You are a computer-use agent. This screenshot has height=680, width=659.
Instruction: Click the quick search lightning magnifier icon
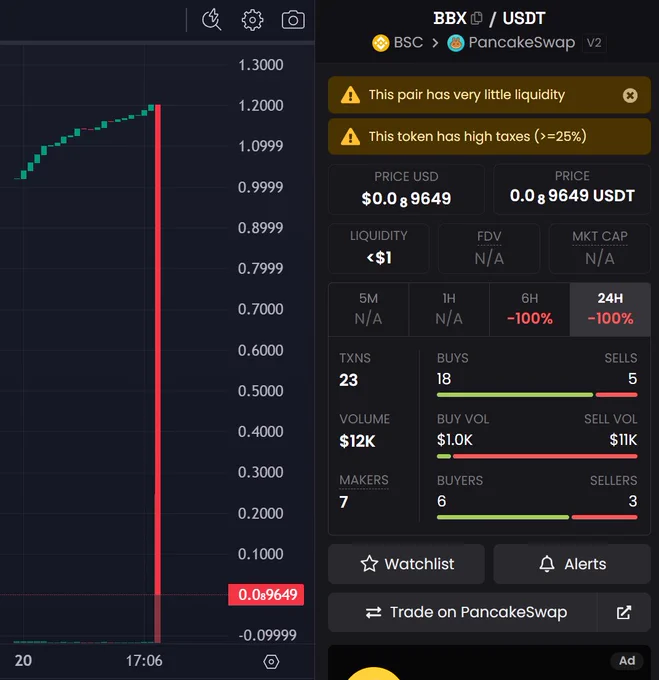pyautogui.click(x=212, y=20)
